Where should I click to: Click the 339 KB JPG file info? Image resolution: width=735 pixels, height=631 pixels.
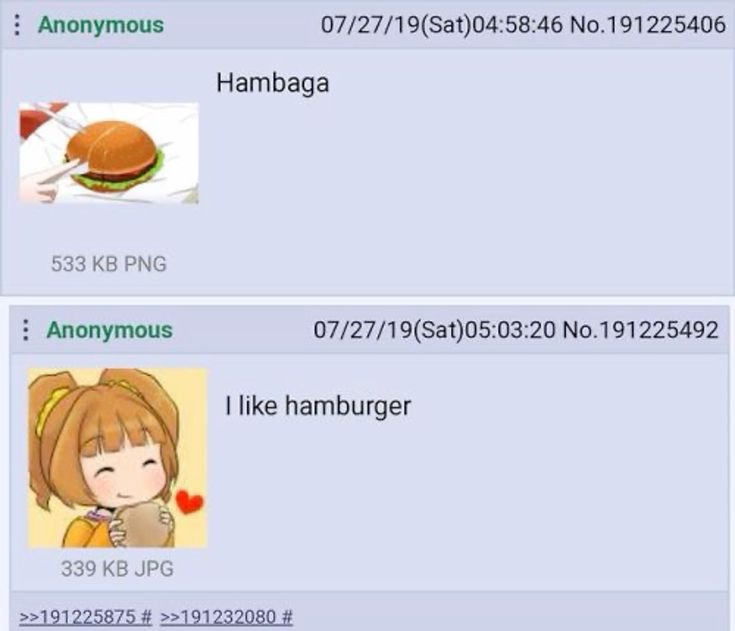pos(117,569)
